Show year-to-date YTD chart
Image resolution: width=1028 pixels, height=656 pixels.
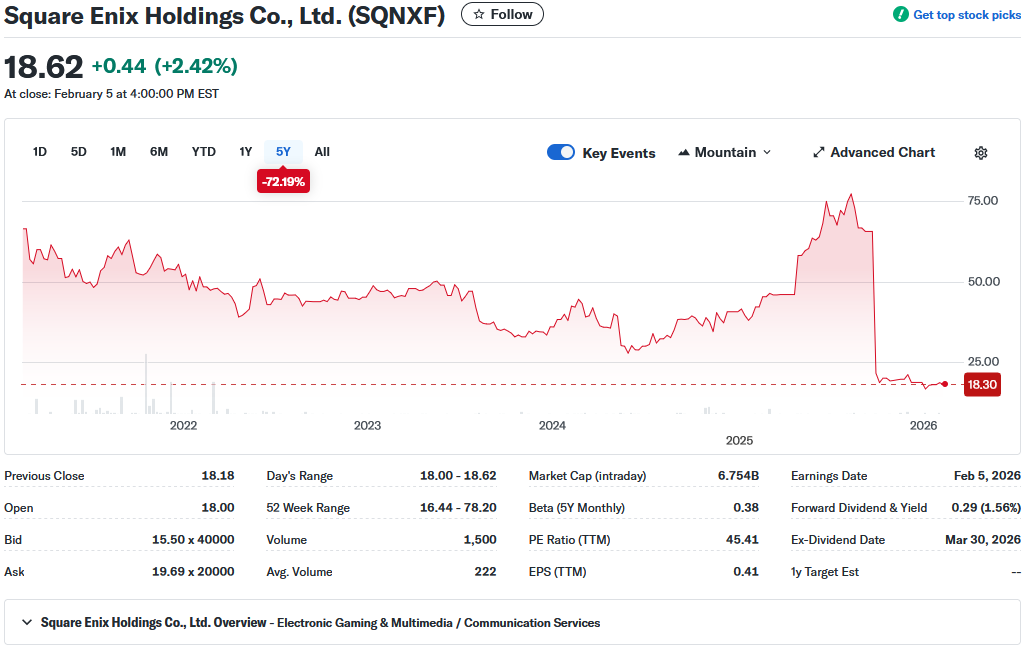point(203,152)
